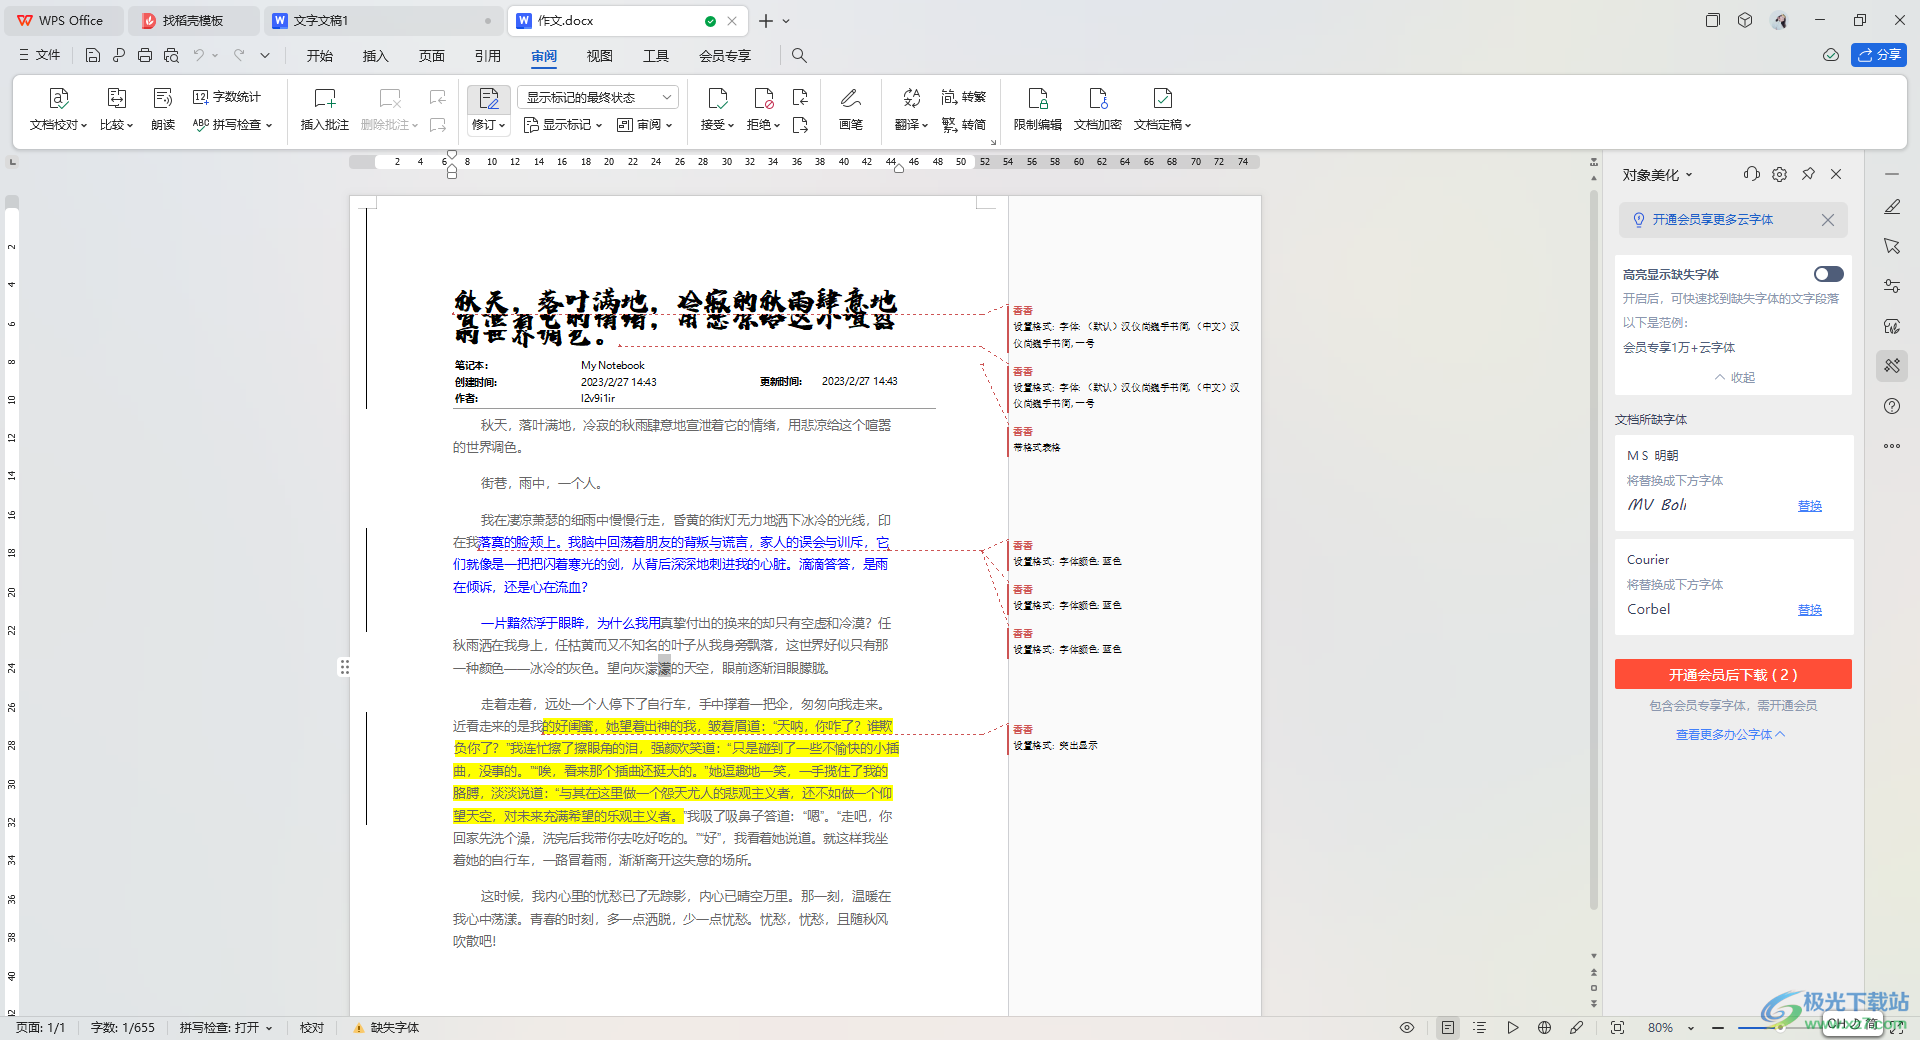Open the 文件 menu
The height and width of the screenshot is (1040, 1920).
(x=40, y=55)
